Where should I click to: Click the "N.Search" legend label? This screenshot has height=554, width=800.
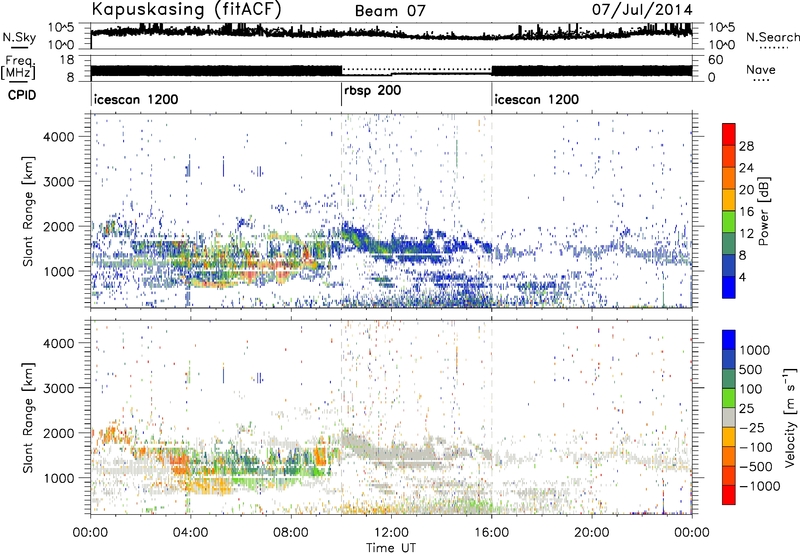coord(772,37)
